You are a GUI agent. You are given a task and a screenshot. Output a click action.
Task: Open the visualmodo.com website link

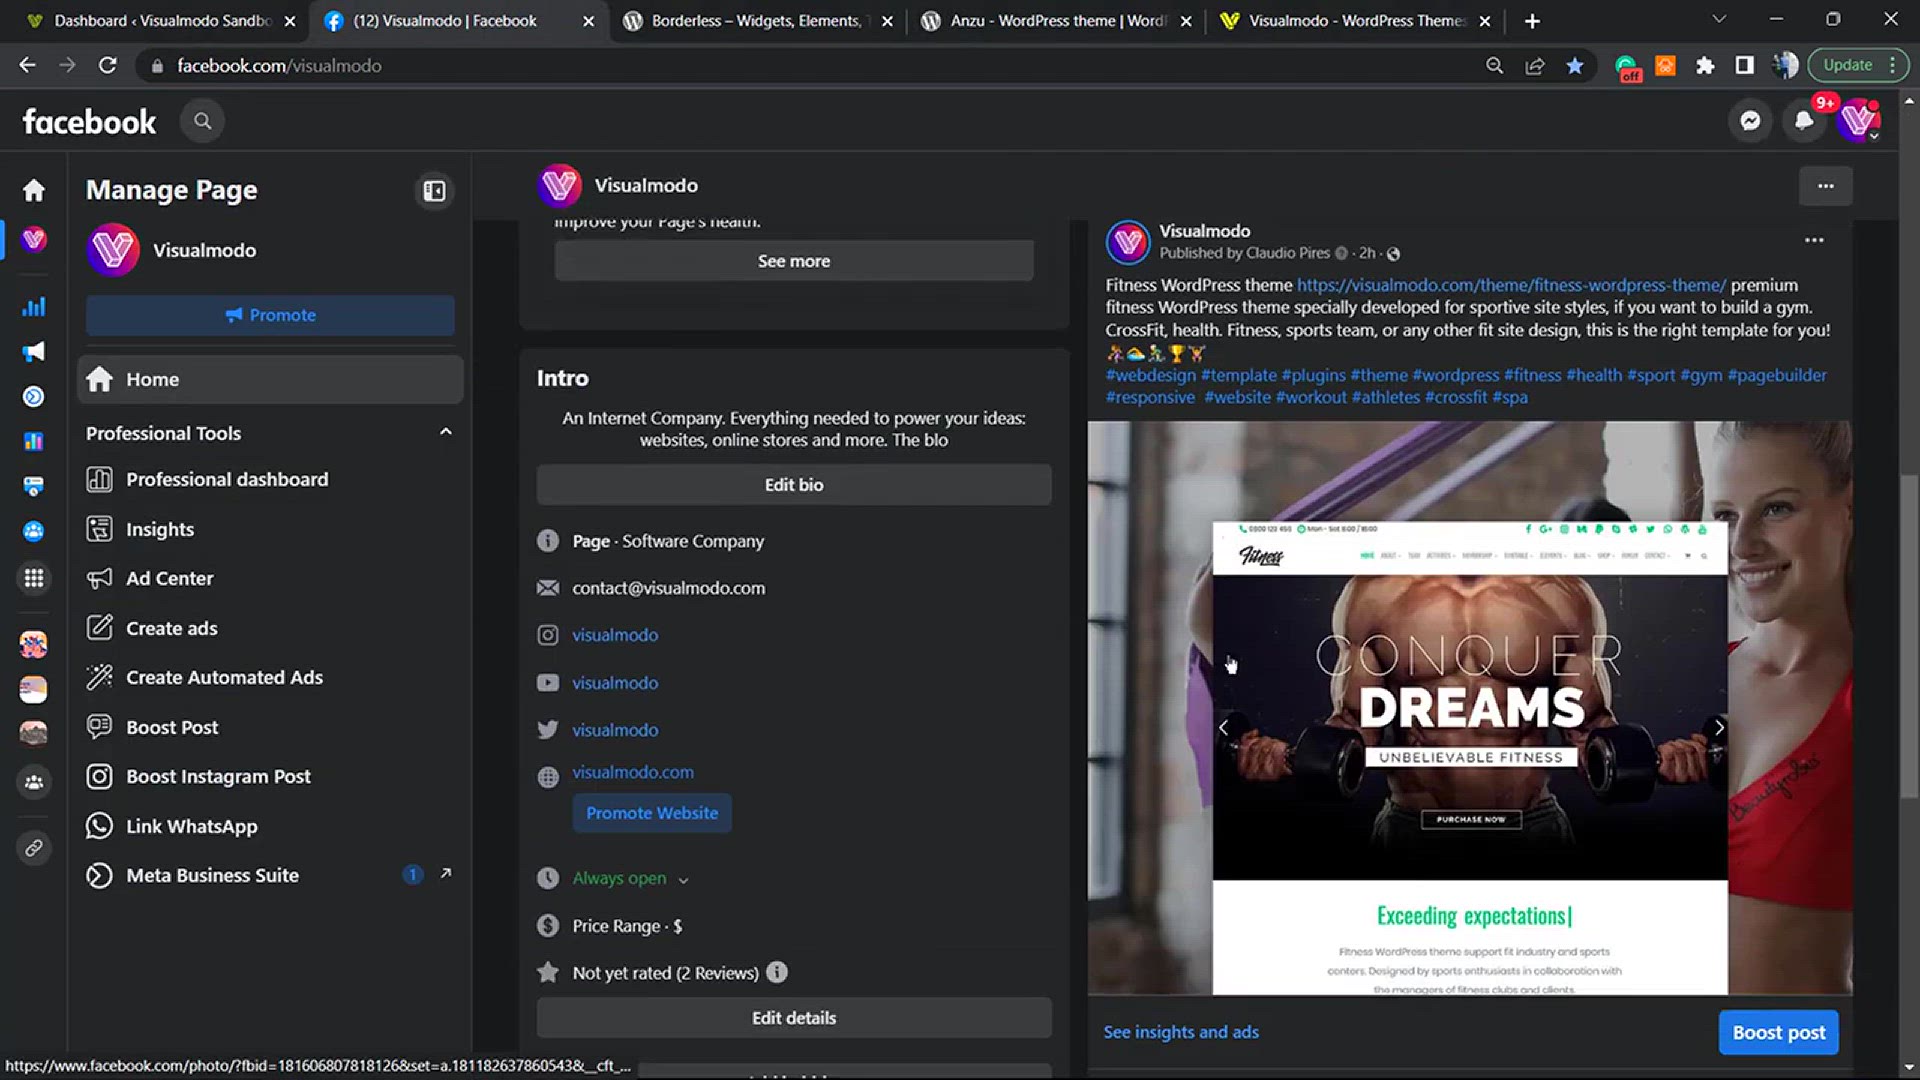pos(632,772)
